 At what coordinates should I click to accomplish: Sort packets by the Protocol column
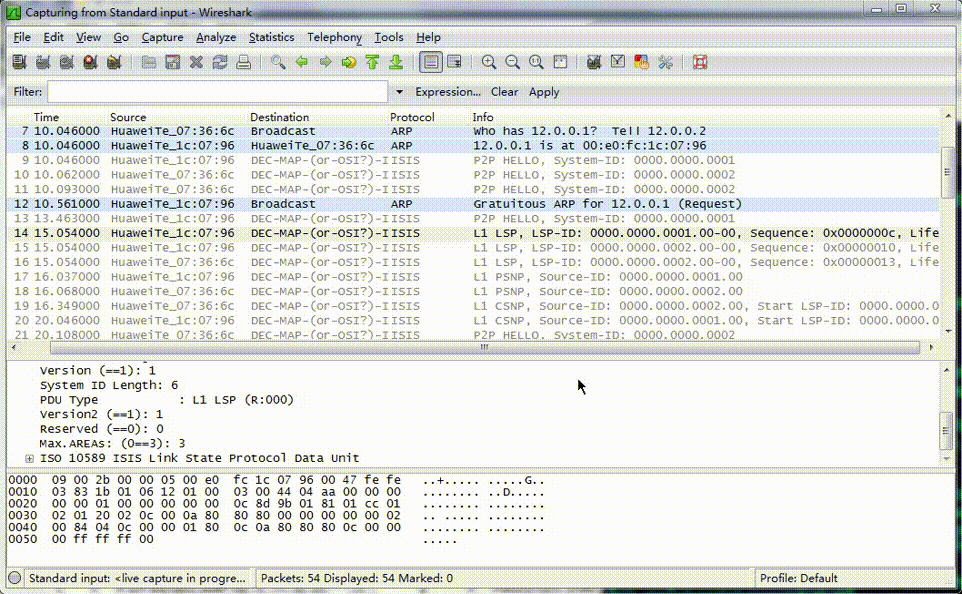tap(412, 117)
